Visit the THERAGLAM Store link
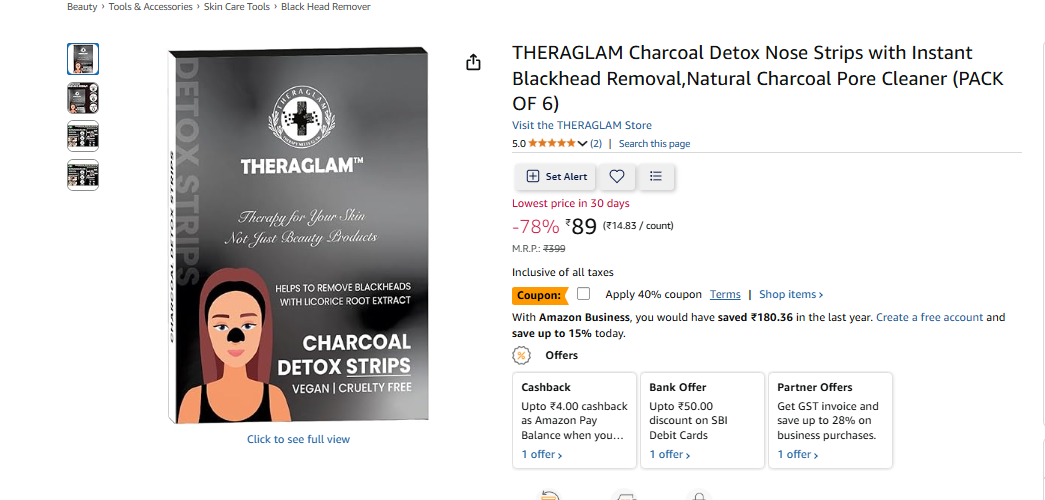This screenshot has width=1045, height=500. [582, 125]
